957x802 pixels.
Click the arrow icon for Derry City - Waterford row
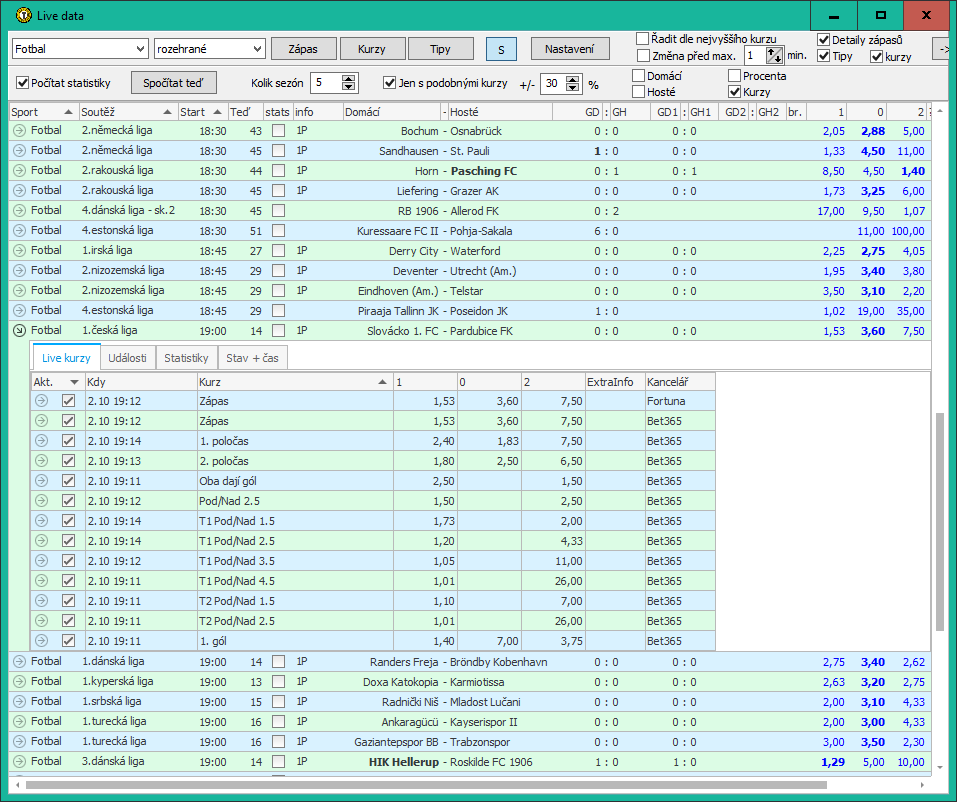coord(20,251)
